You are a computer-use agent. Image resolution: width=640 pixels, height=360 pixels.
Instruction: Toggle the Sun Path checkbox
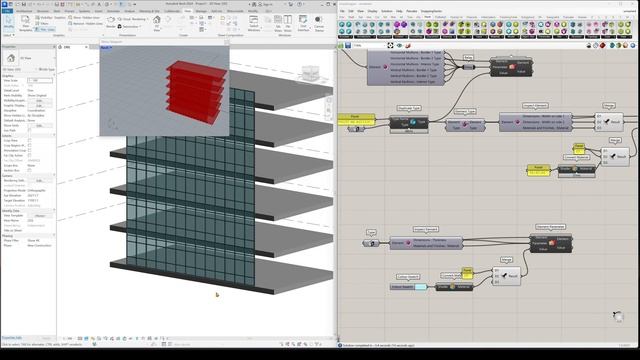pyautogui.click(x=29, y=131)
